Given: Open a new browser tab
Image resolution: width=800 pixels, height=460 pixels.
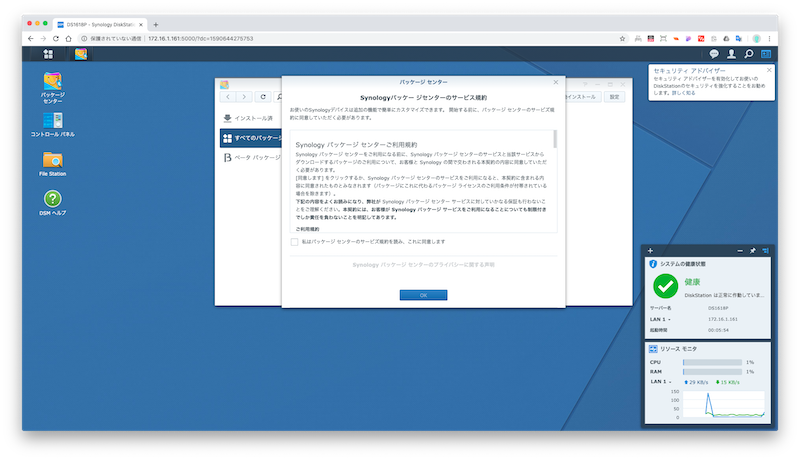Looking at the screenshot, I should point(156,24).
